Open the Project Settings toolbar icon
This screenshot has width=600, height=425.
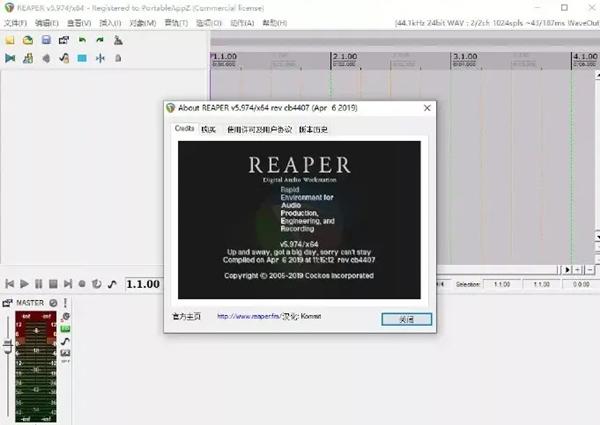(x=64, y=40)
